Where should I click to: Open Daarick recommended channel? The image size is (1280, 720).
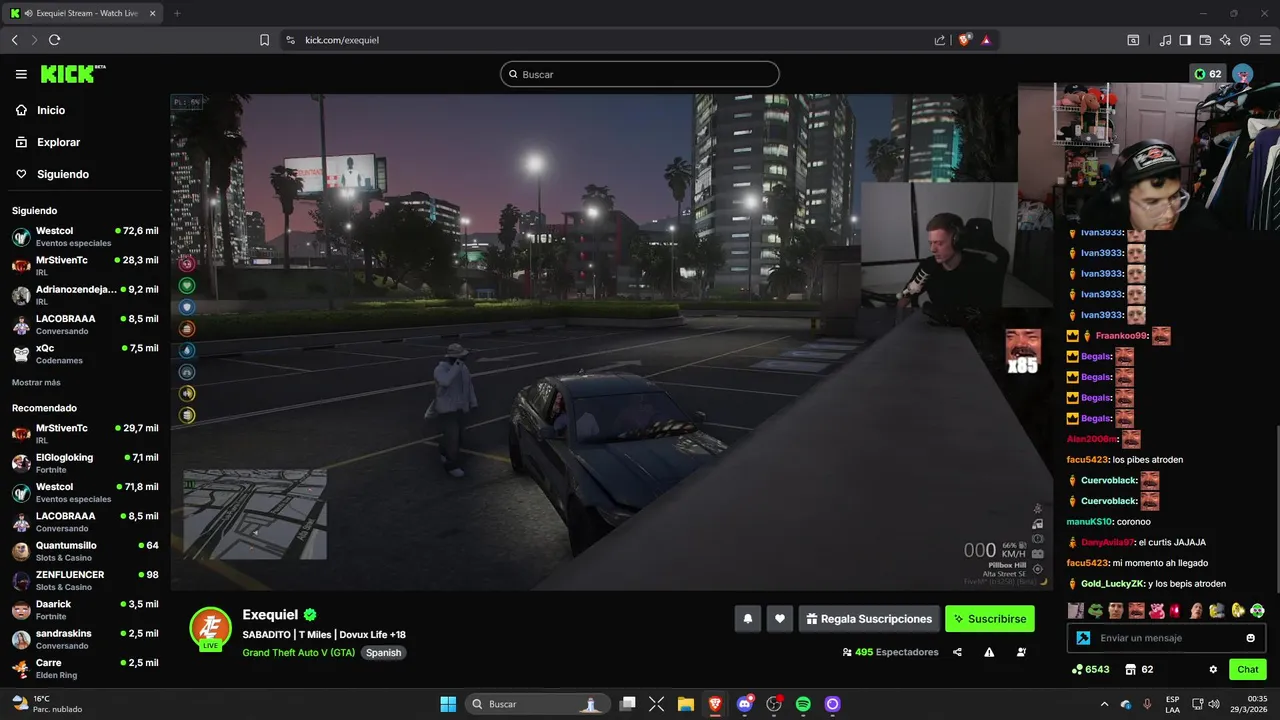click(84, 609)
